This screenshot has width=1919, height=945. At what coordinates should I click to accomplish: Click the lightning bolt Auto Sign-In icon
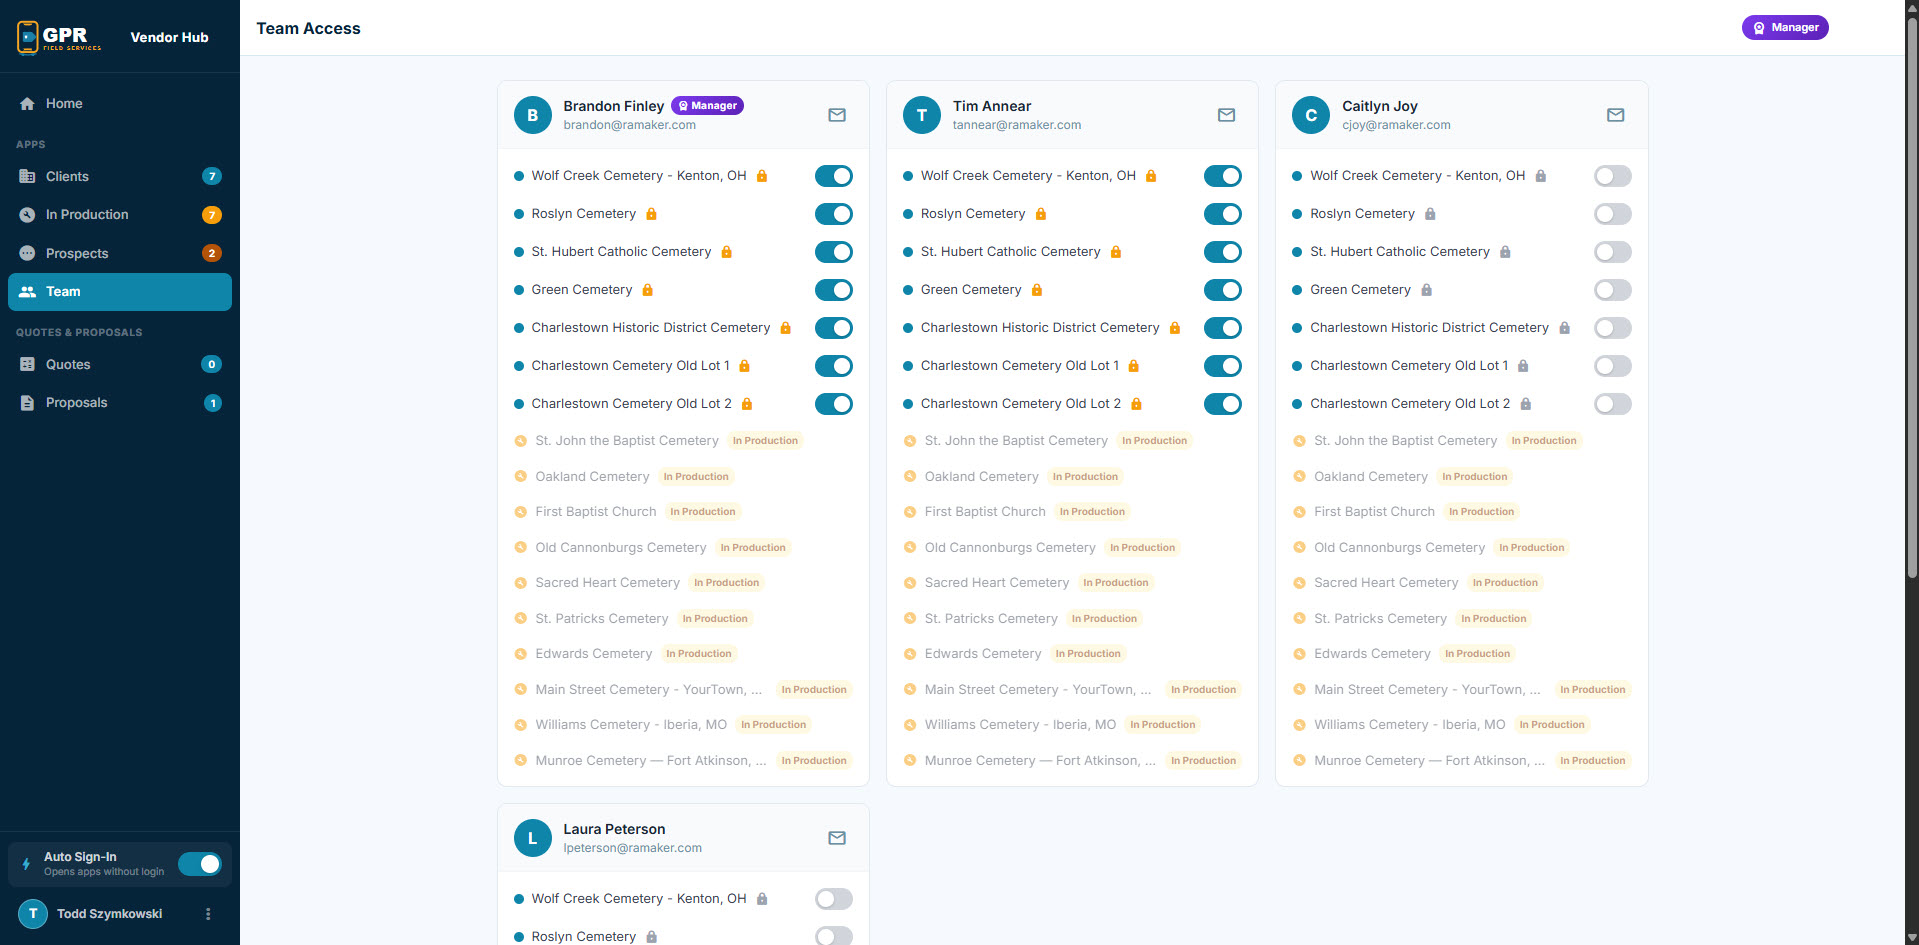27,864
